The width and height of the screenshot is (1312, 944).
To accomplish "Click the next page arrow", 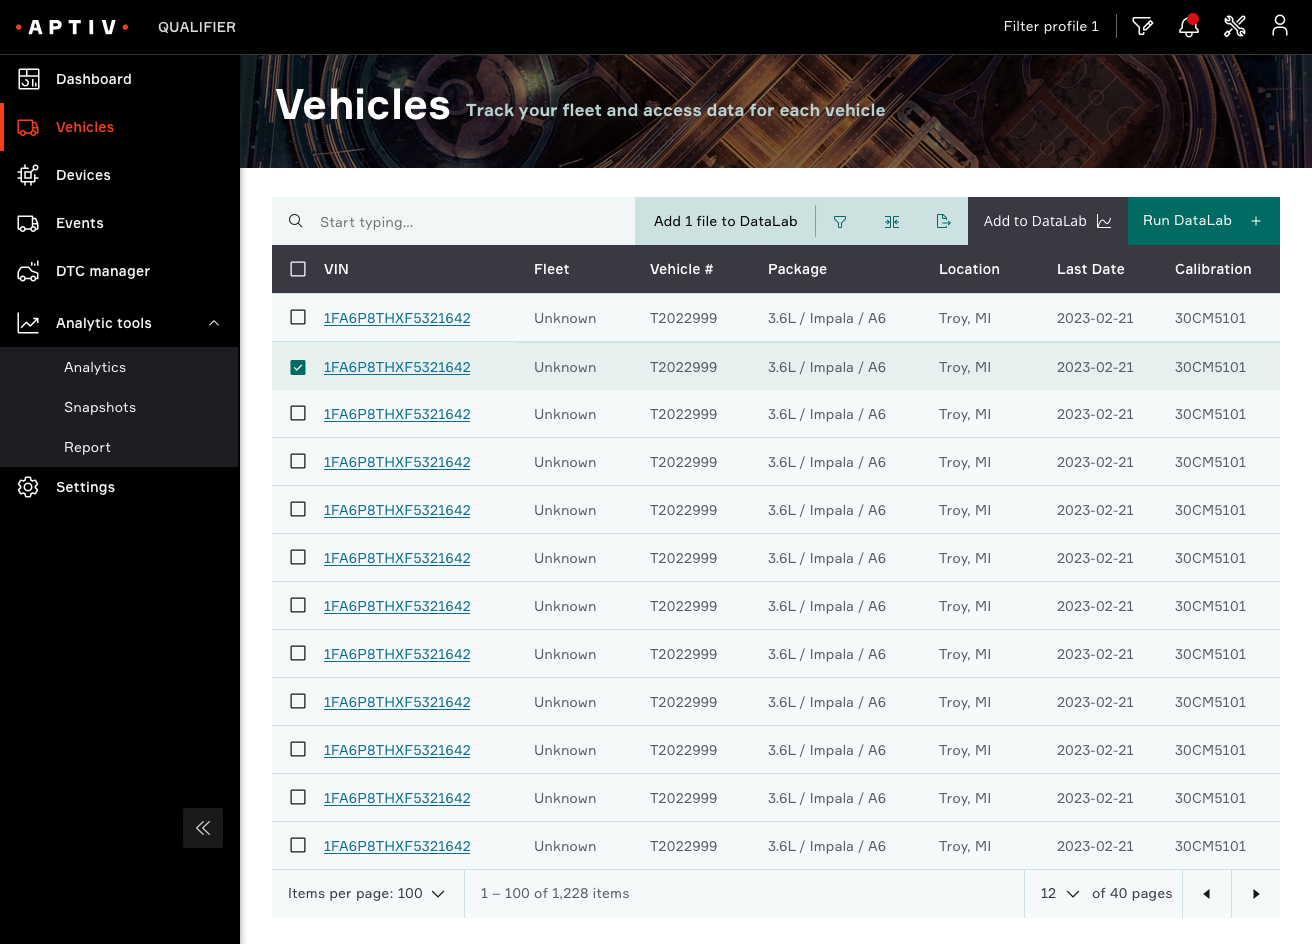I will [x=1255, y=893].
